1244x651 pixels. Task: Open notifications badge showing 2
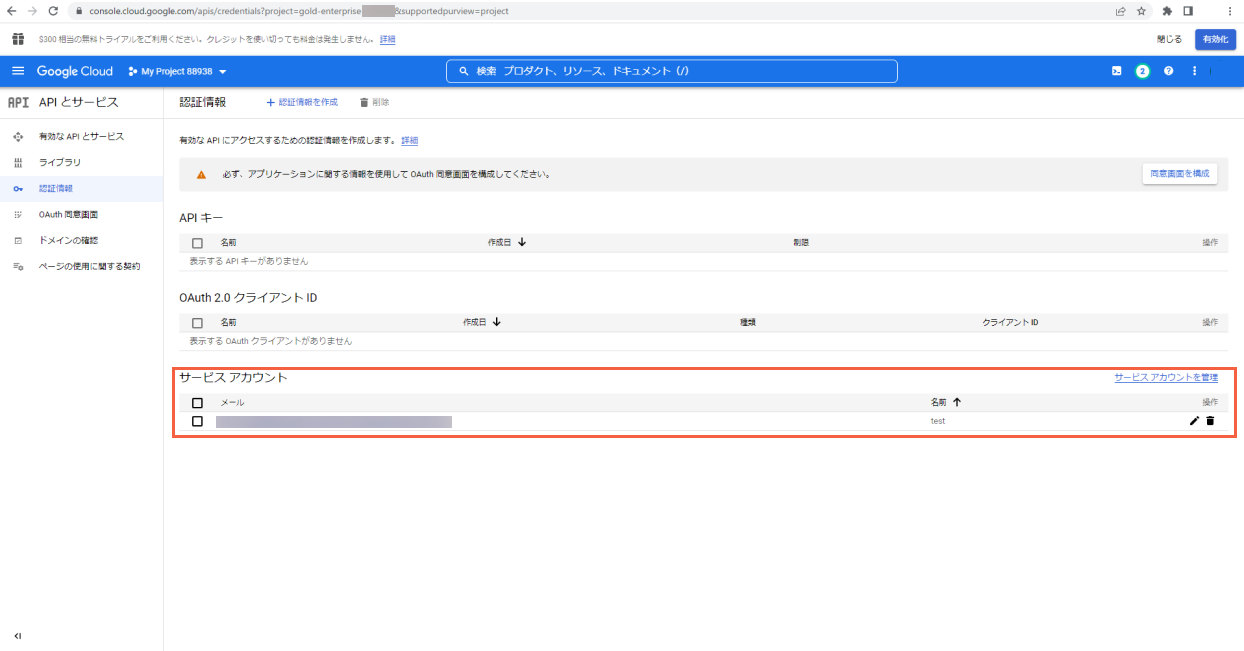coord(1142,71)
